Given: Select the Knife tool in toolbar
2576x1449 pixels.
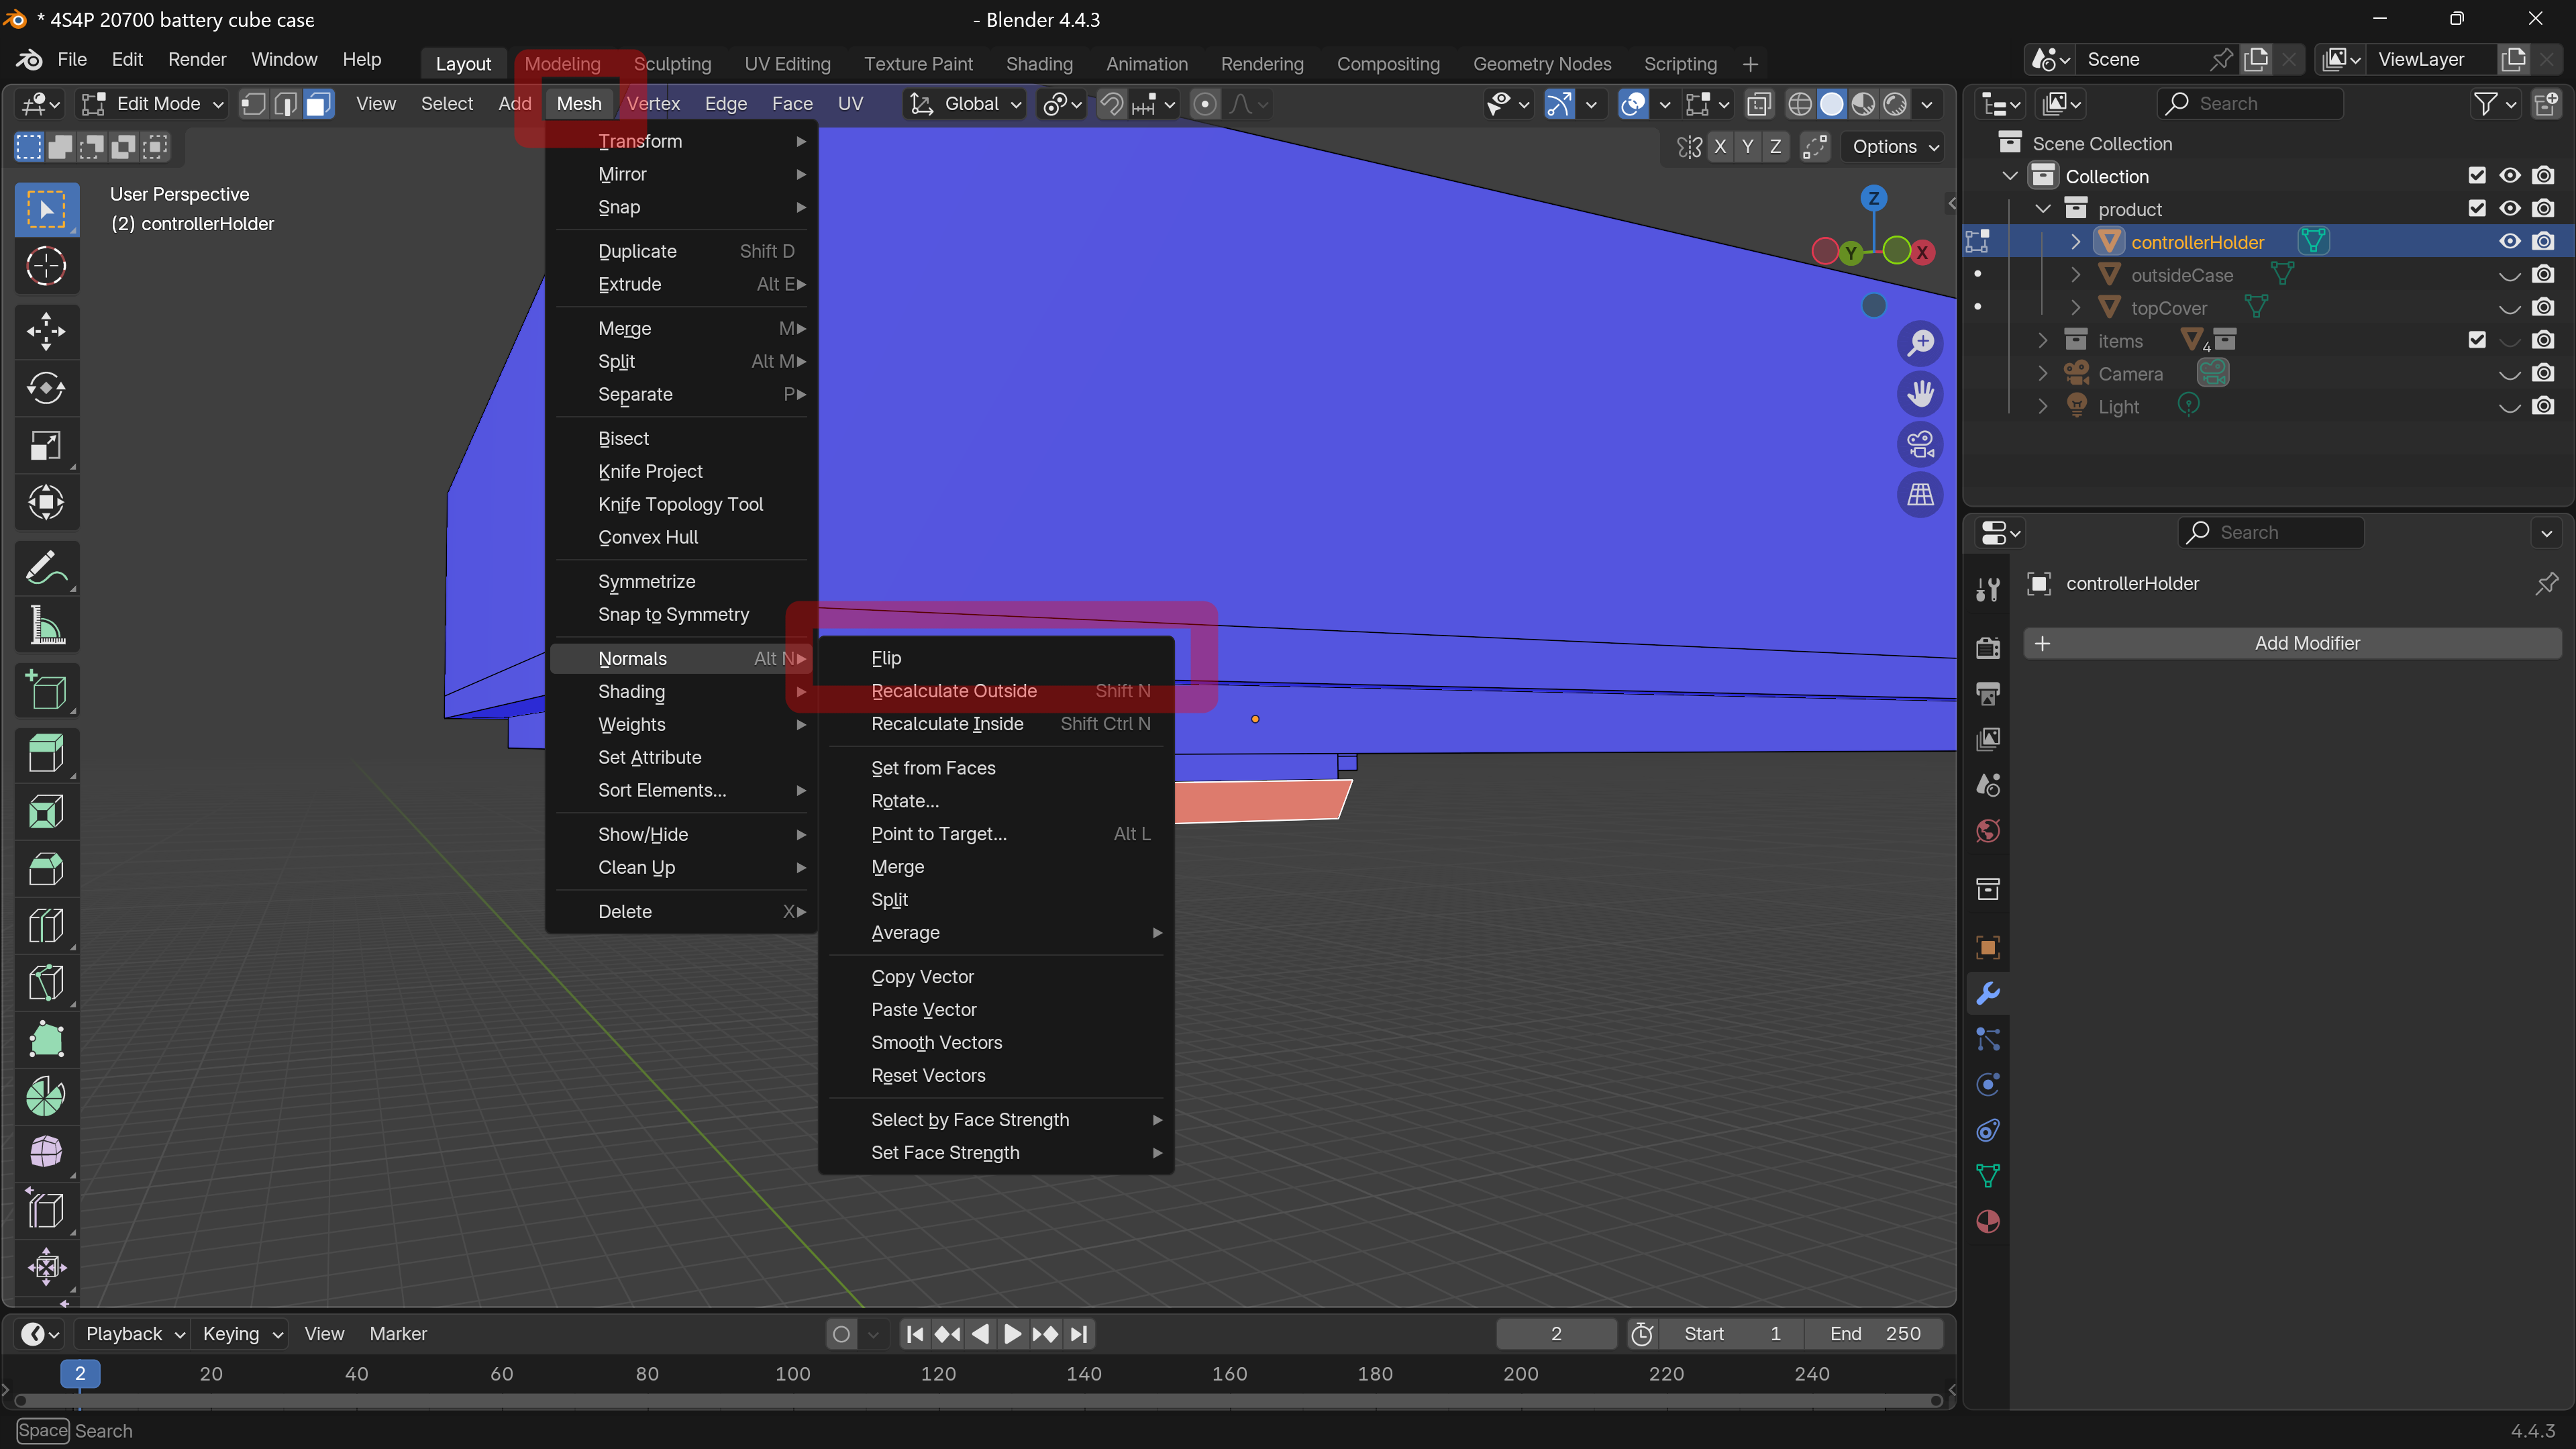Looking at the screenshot, I should 45,982.
